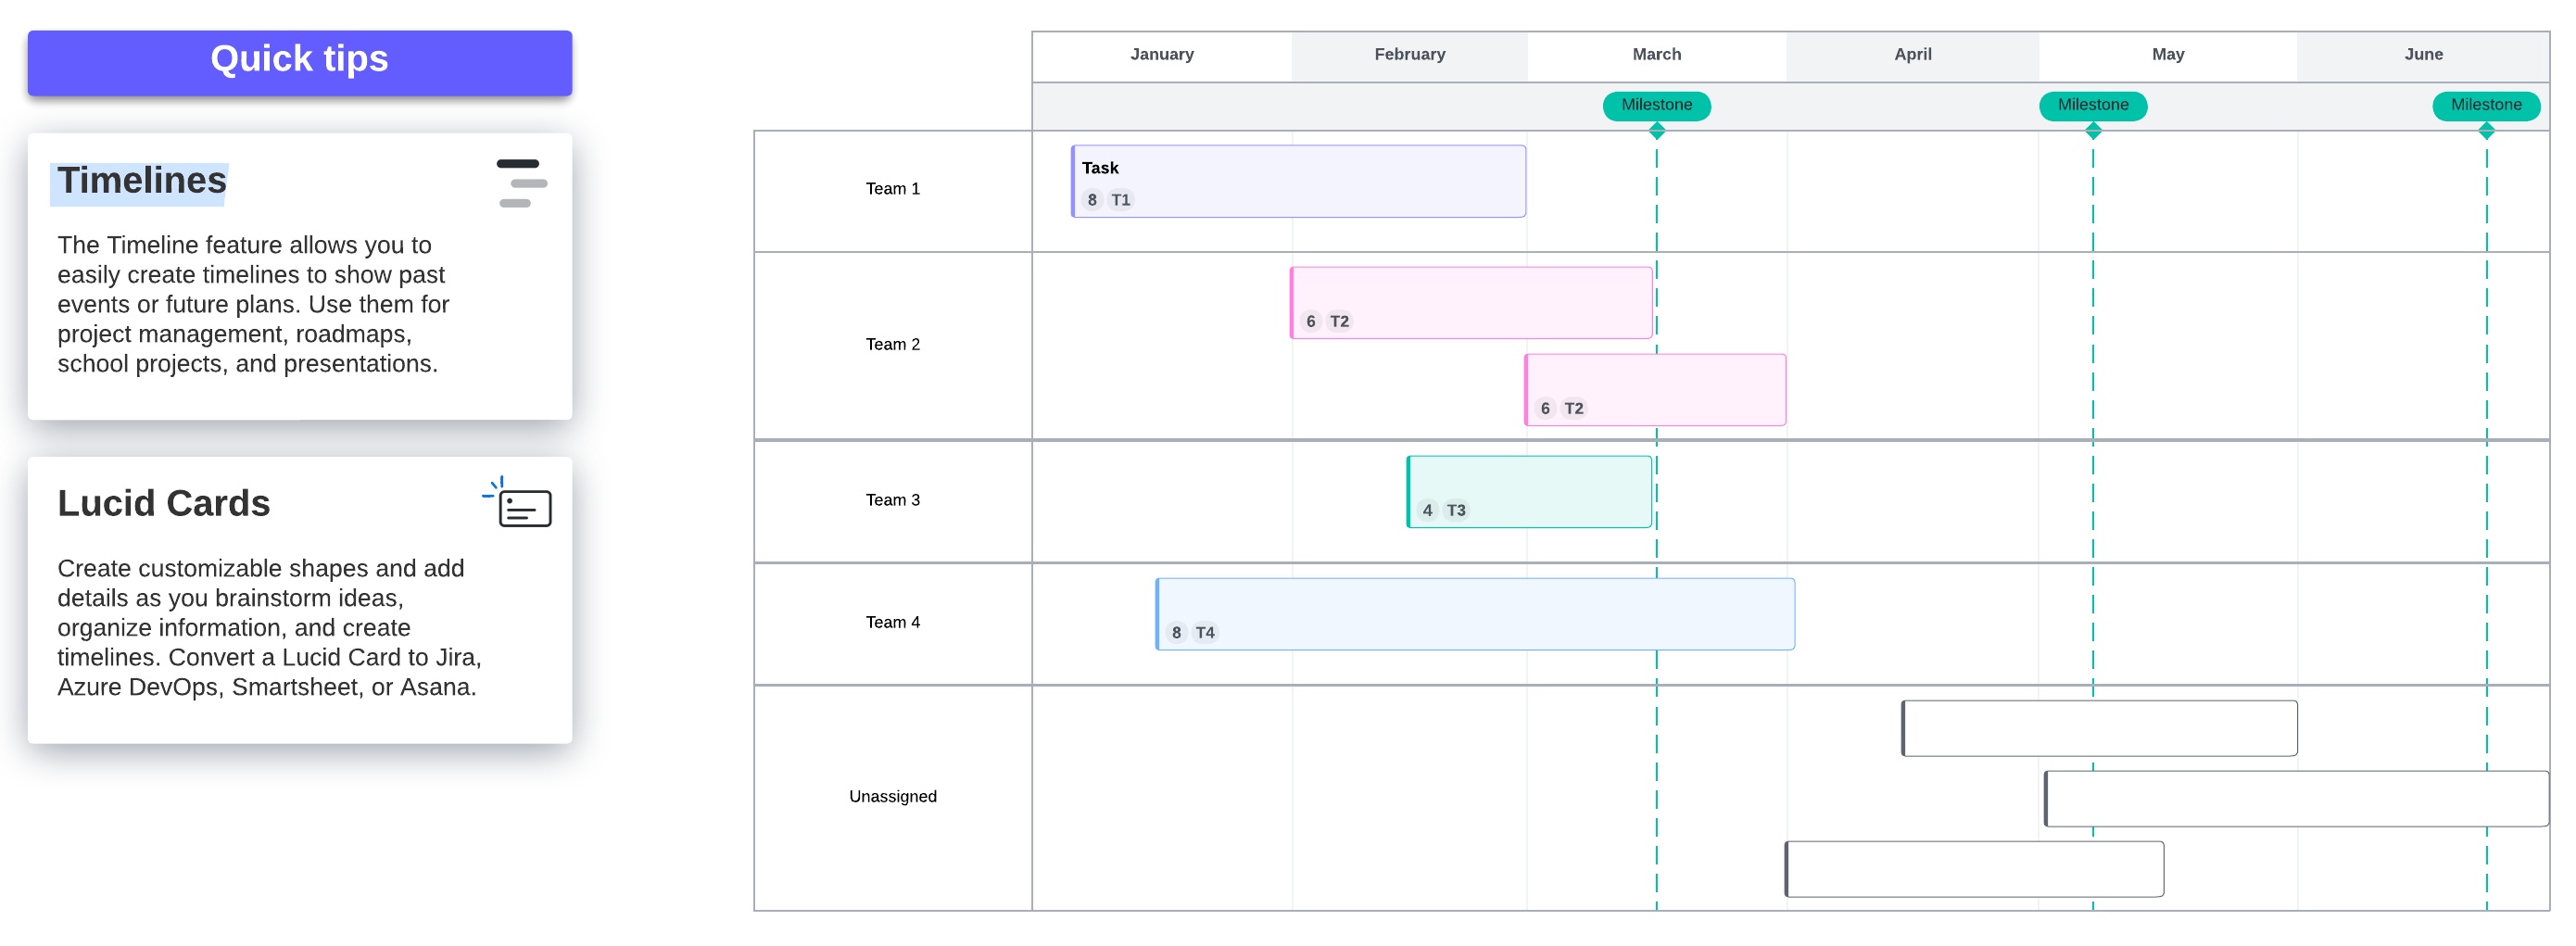Click the highlighted Timelines heading
The height and width of the screenshot is (946, 2576).
[141, 181]
